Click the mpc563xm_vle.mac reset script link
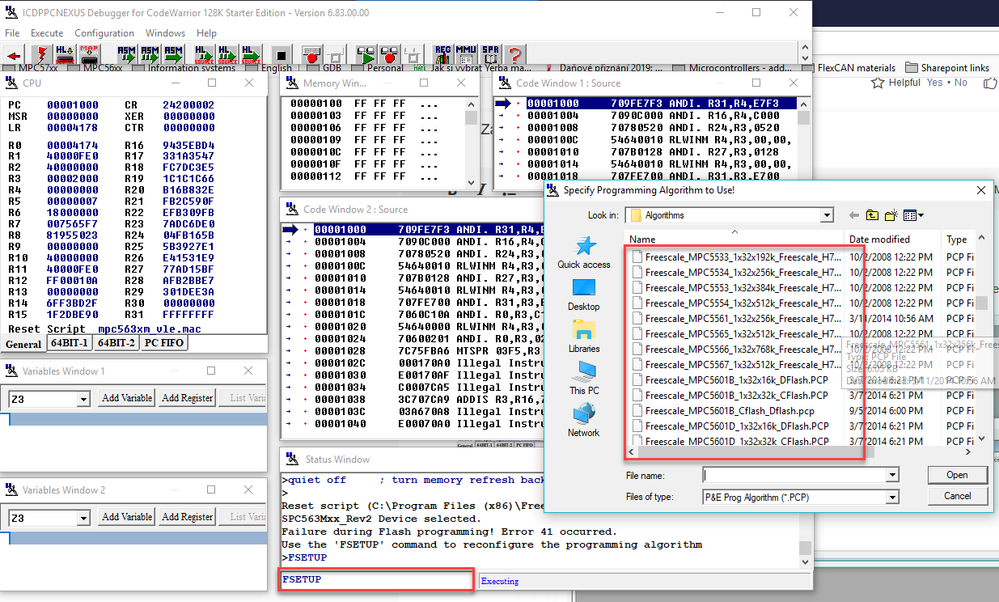This screenshot has height=602, width=999. pos(149,329)
